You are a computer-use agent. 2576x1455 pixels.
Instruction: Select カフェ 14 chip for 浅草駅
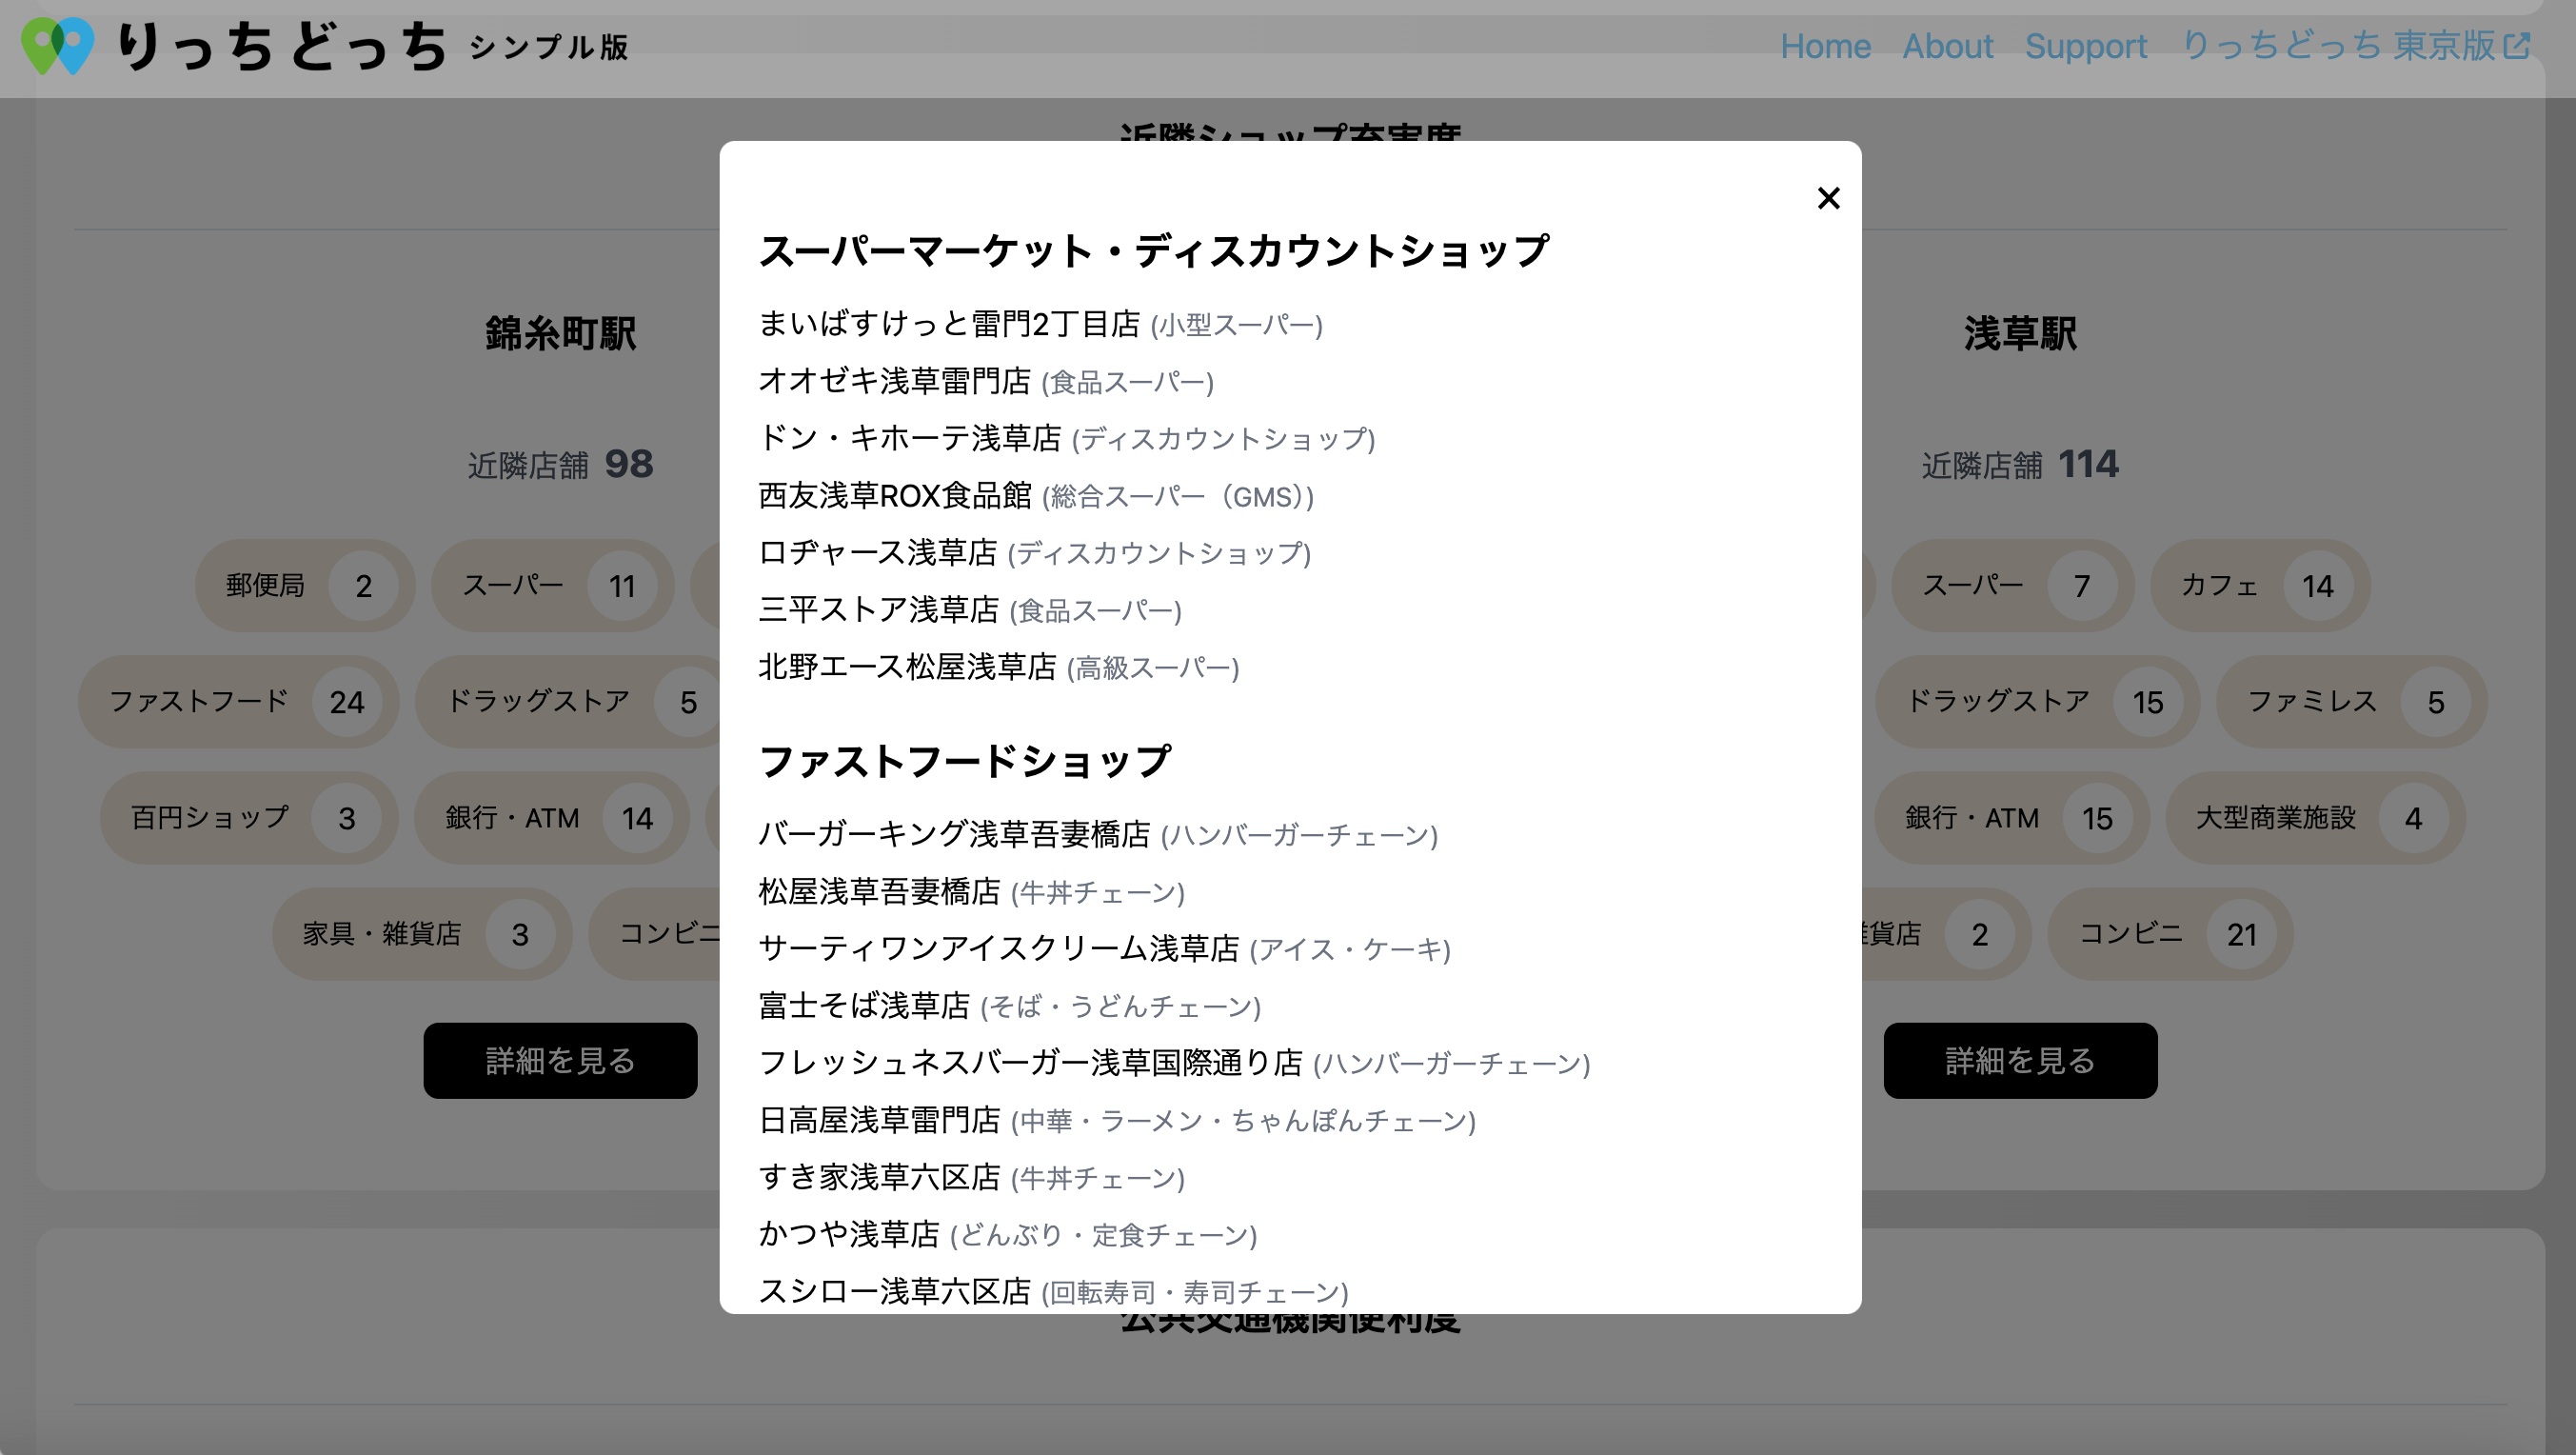[x=2259, y=585]
